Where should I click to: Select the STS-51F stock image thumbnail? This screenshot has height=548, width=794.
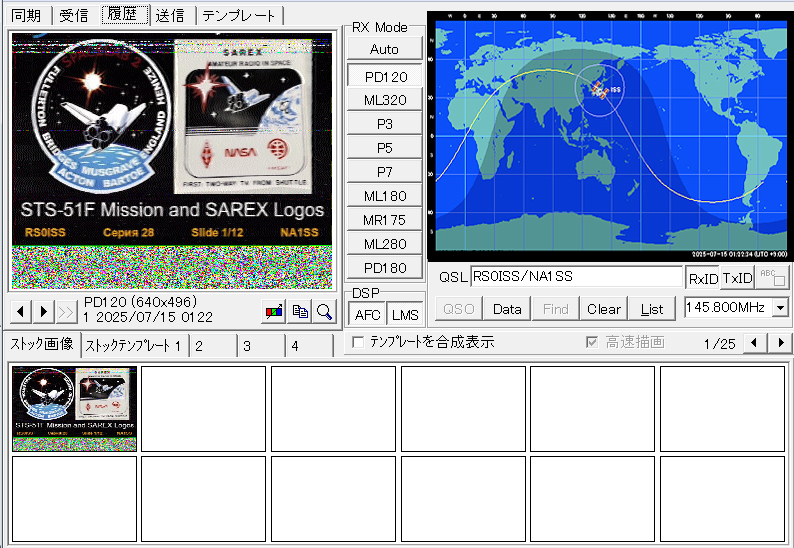(74, 409)
